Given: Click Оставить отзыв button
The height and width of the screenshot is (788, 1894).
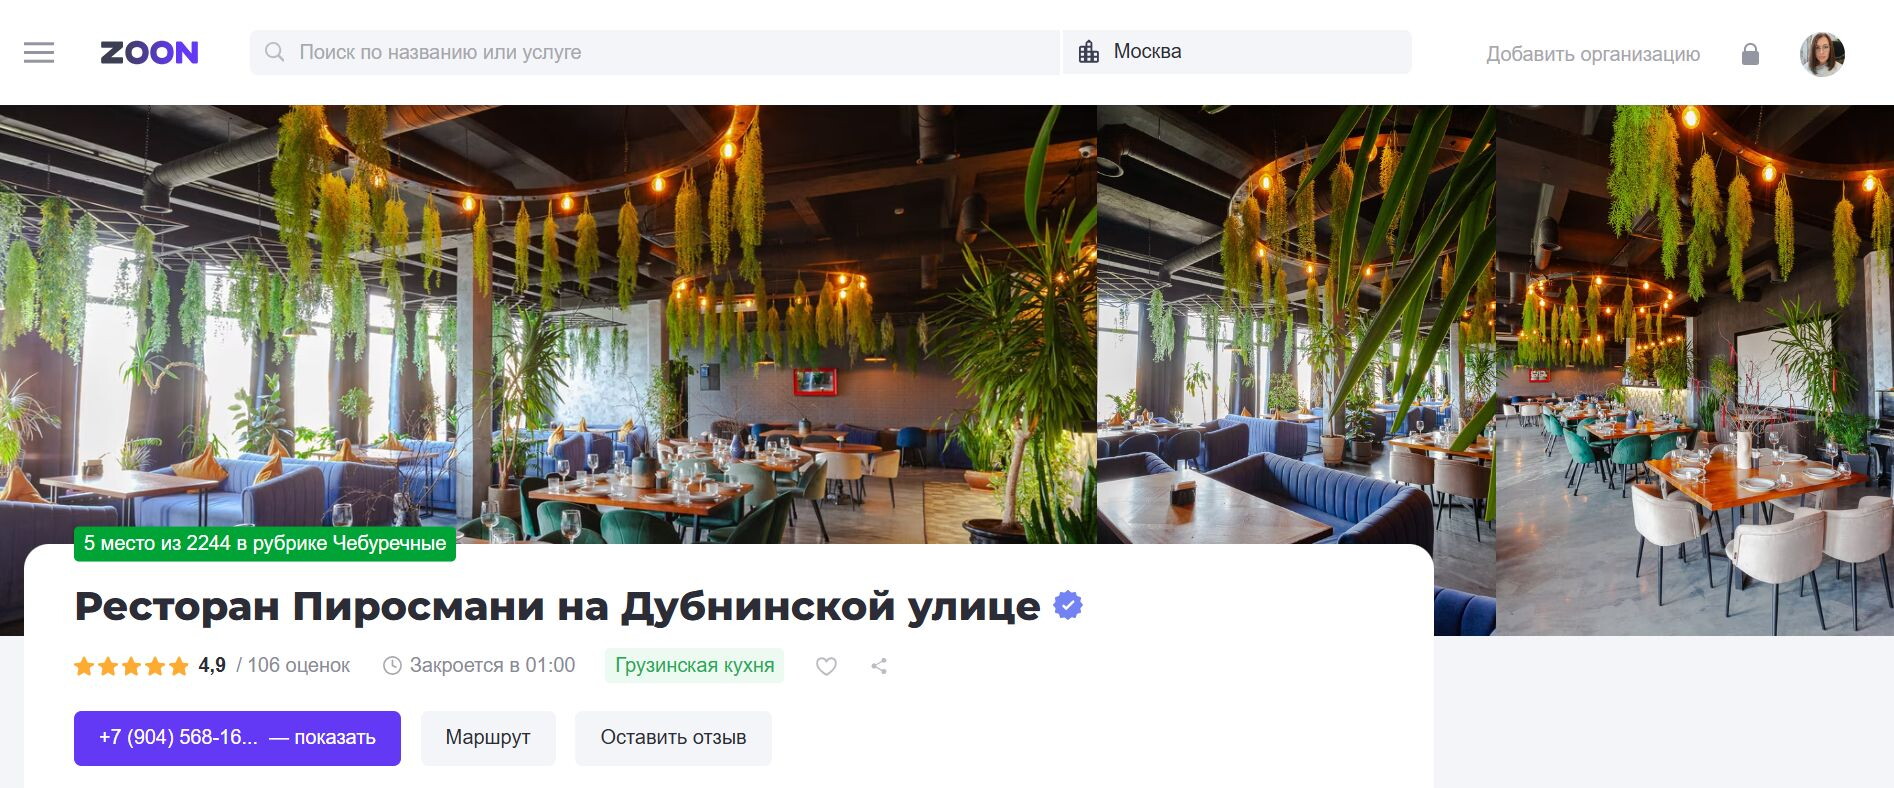Looking at the screenshot, I should pos(673,738).
